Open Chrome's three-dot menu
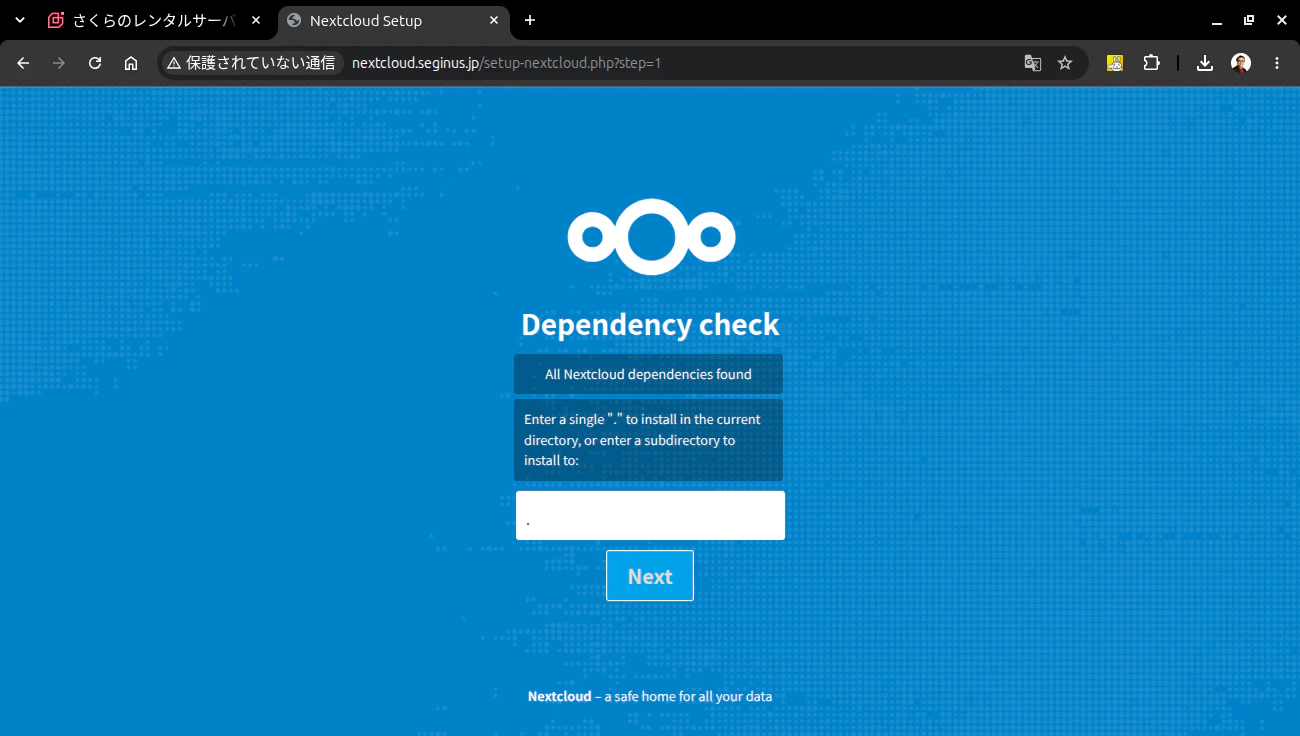1300x736 pixels. click(x=1277, y=63)
